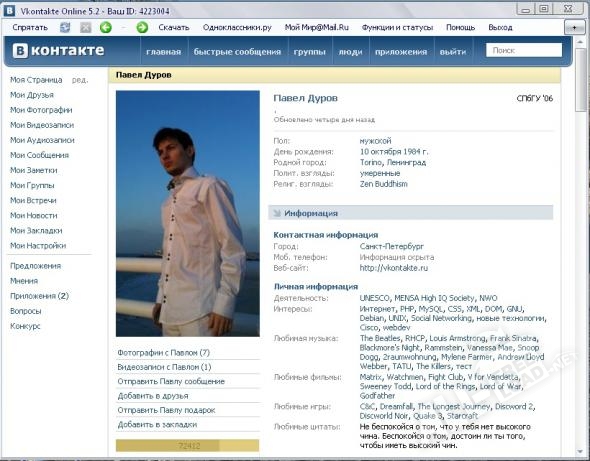The height and width of the screenshot is (461, 590).
Task: Open the быстрые сообщения tab
Action: pyautogui.click(x=237, y=52)
